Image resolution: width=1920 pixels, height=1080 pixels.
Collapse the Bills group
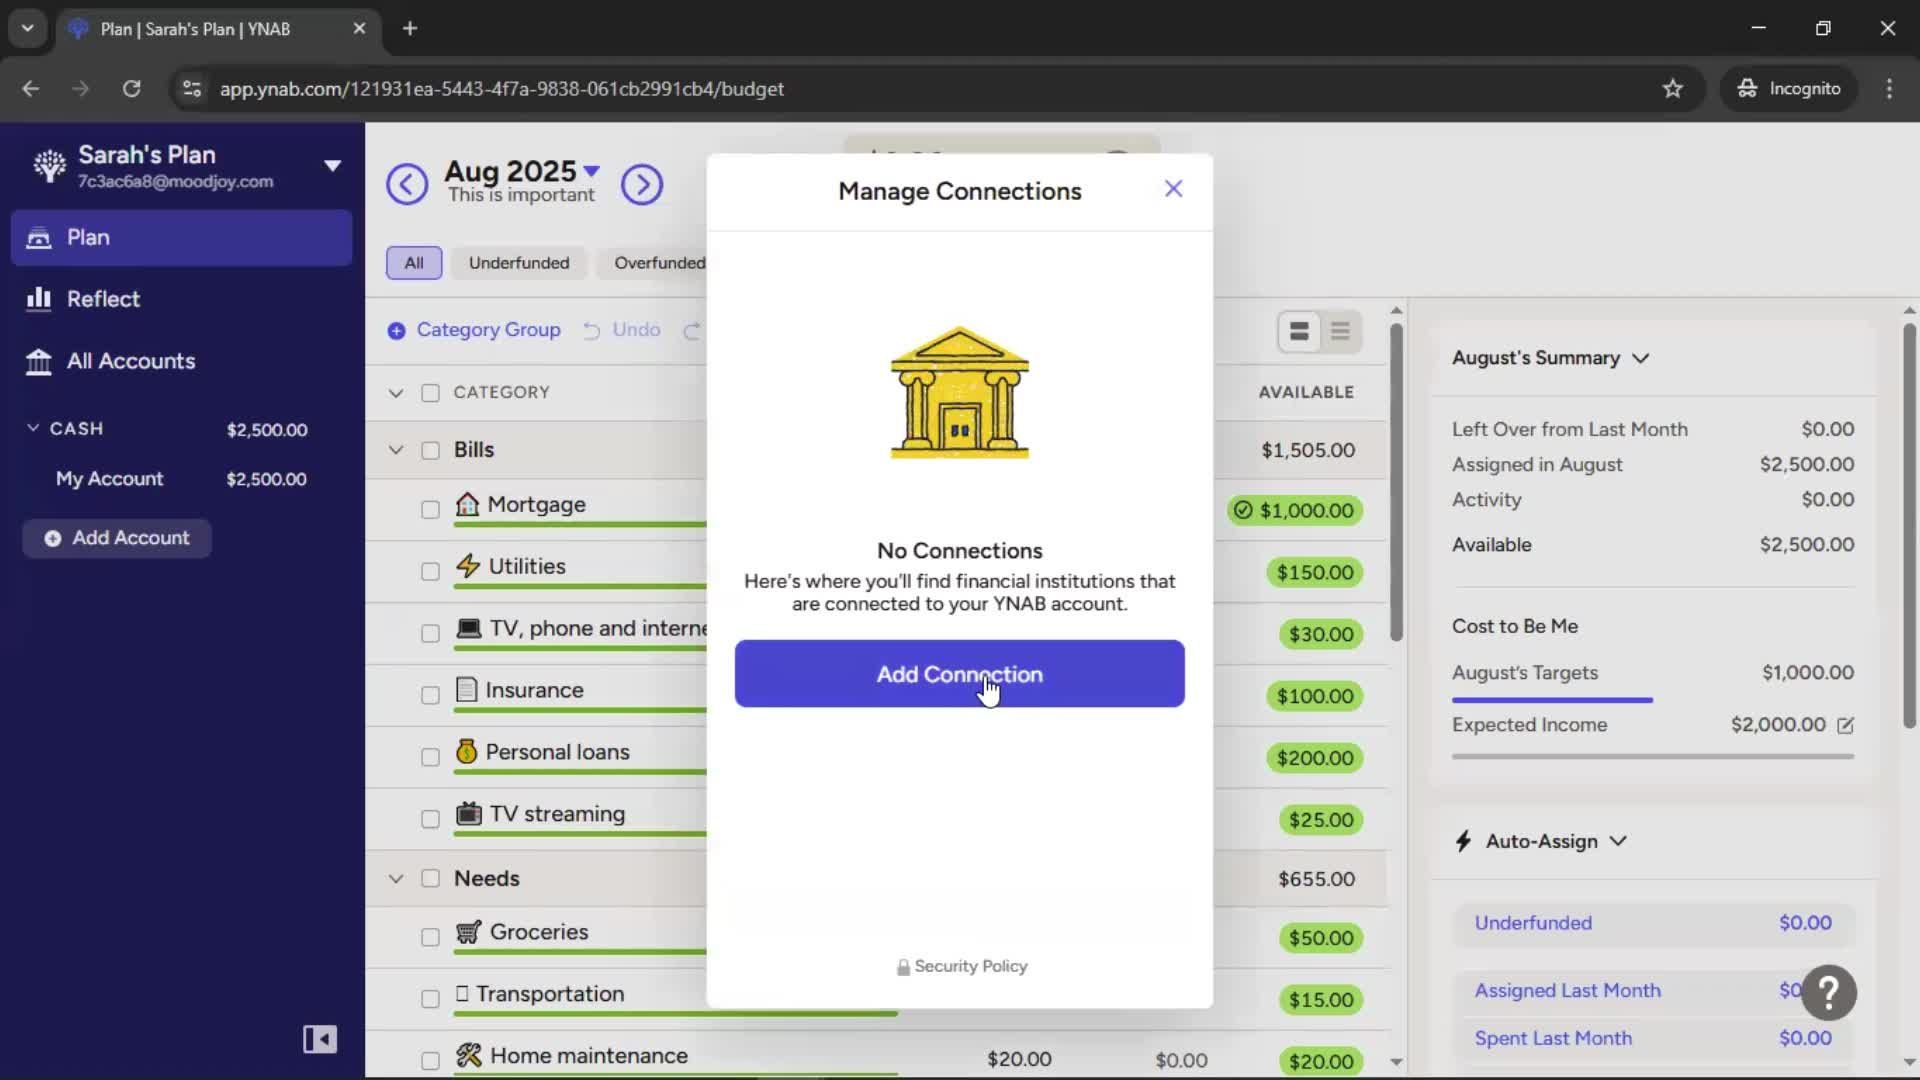coord(396,450)
